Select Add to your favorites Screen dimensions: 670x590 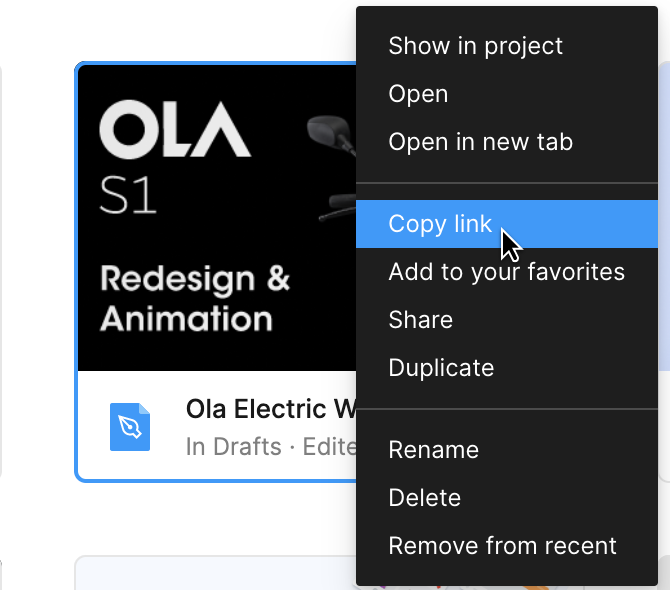tap(507, 272)
